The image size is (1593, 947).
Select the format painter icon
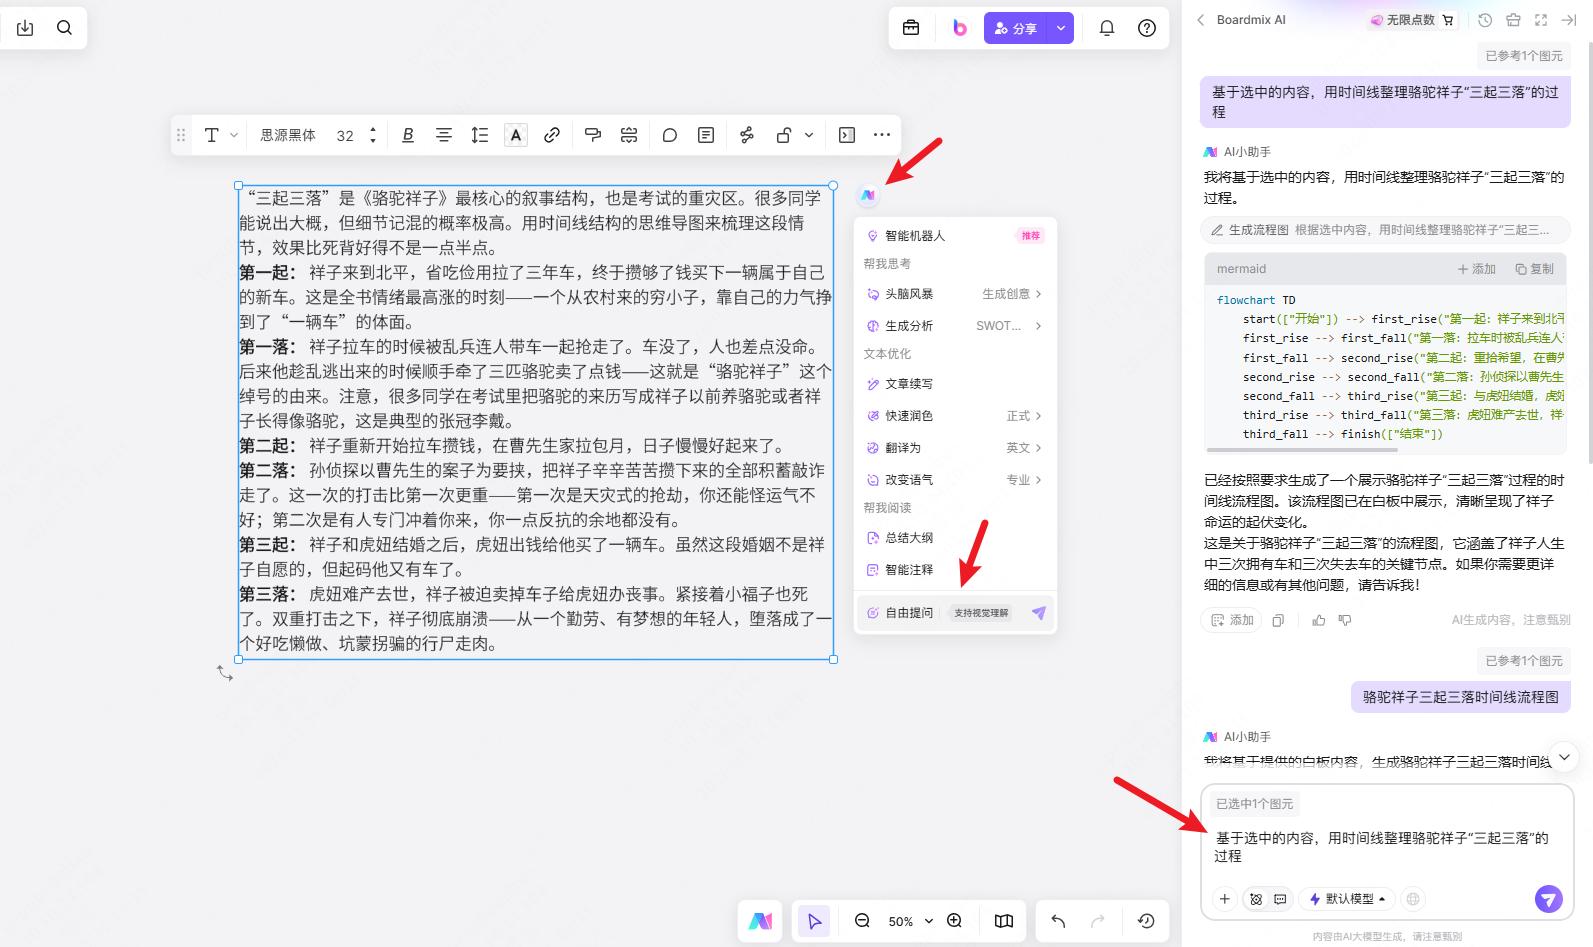click(x=592, y=135)
